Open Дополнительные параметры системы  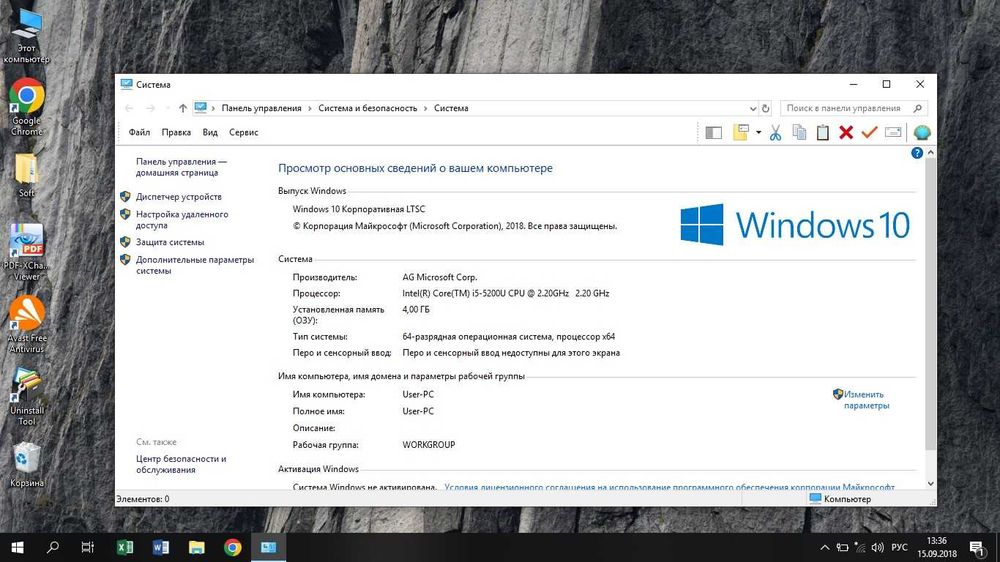[x=195, y=265]
